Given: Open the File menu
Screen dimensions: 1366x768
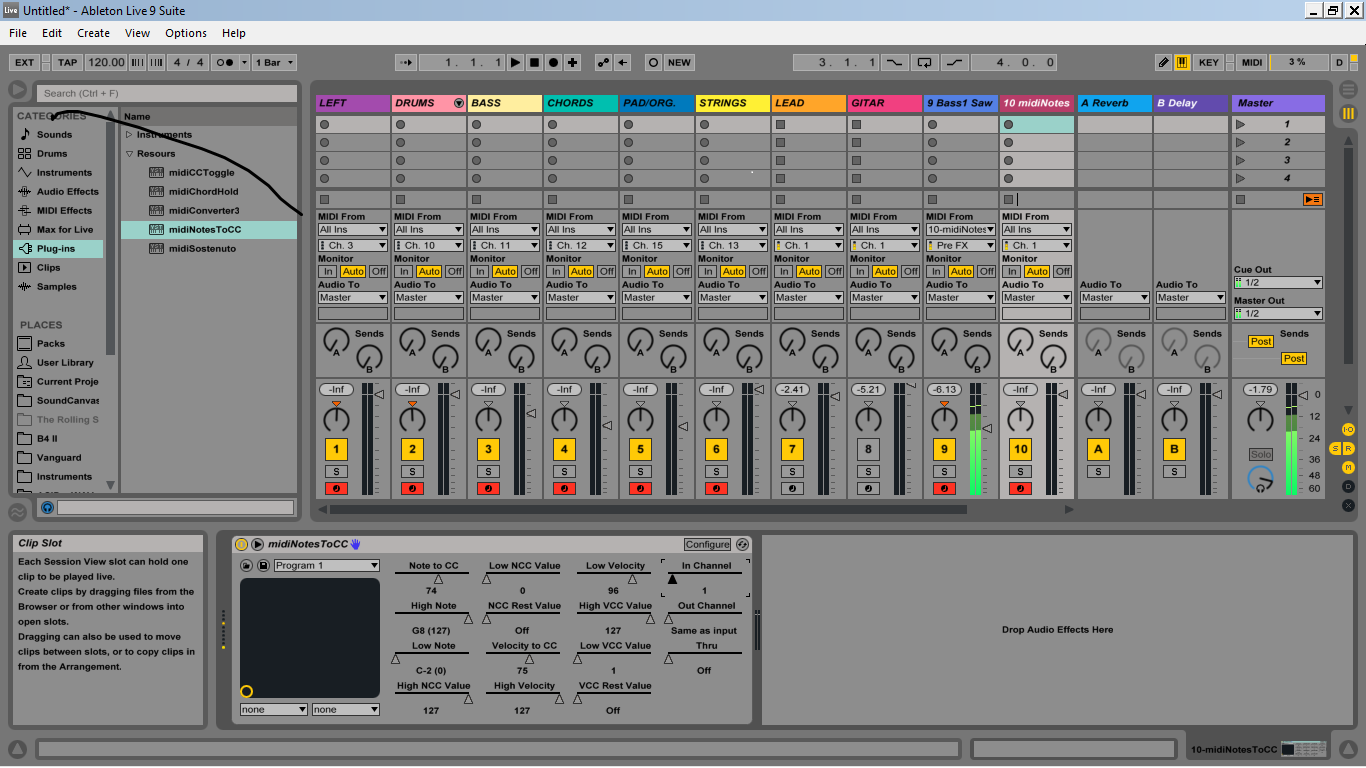Looking at the screenshot, I should [18, 33].
